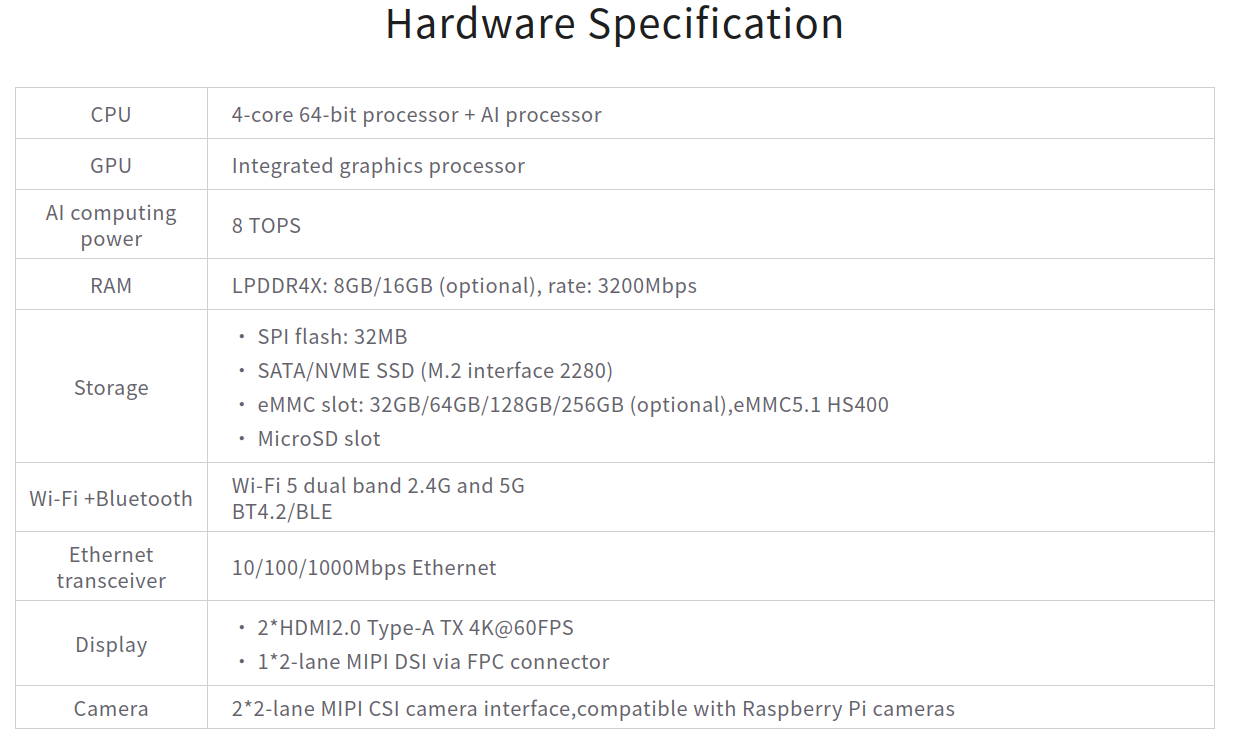Click the MicroSD slot bullet
This screenshot has width=1251, height=729.
[x=319, y=438]
